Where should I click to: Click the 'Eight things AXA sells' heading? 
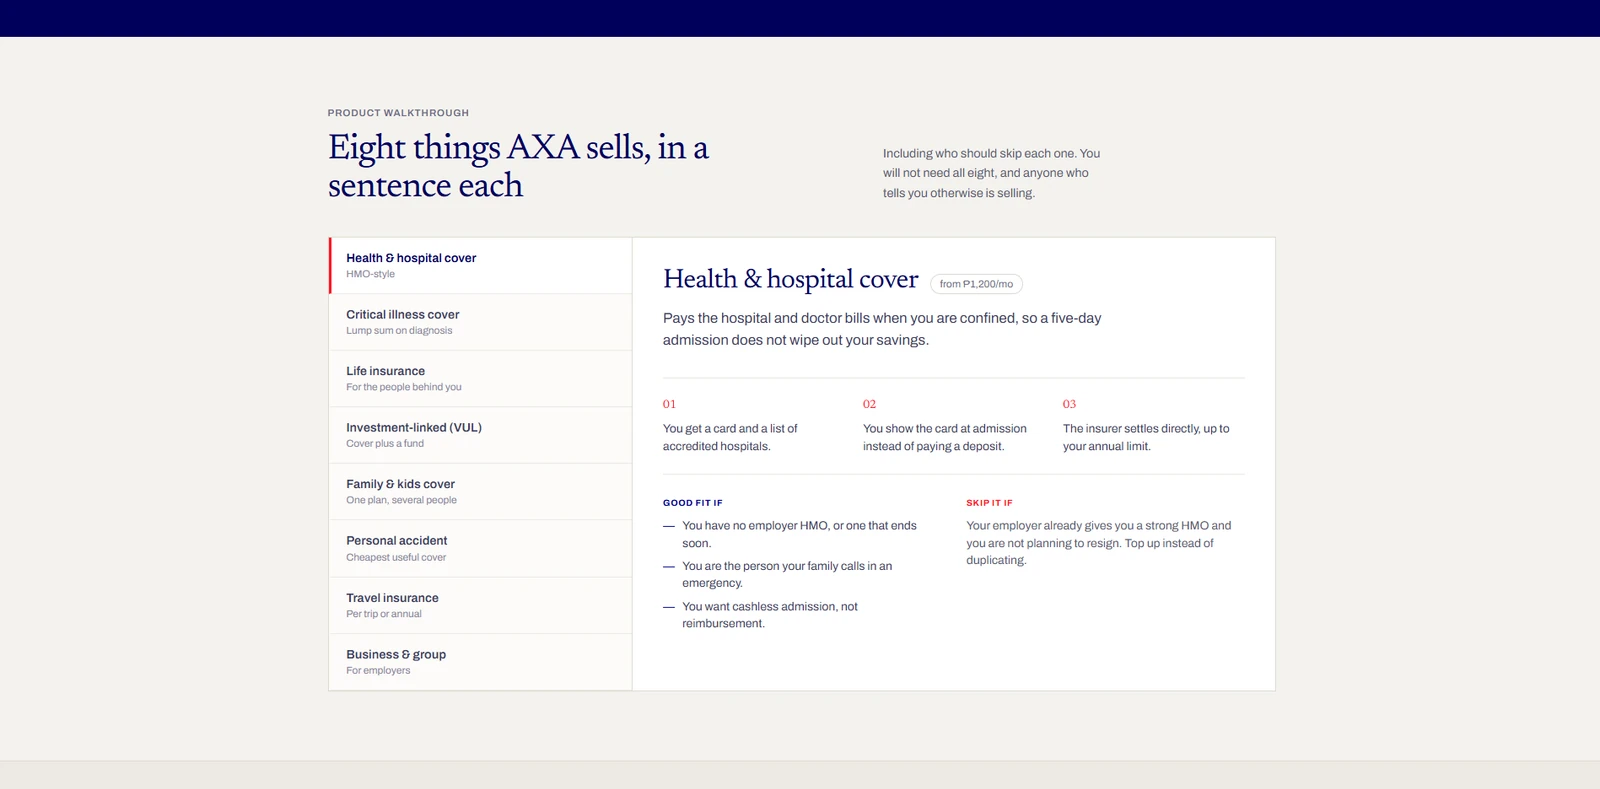(518, 166)
